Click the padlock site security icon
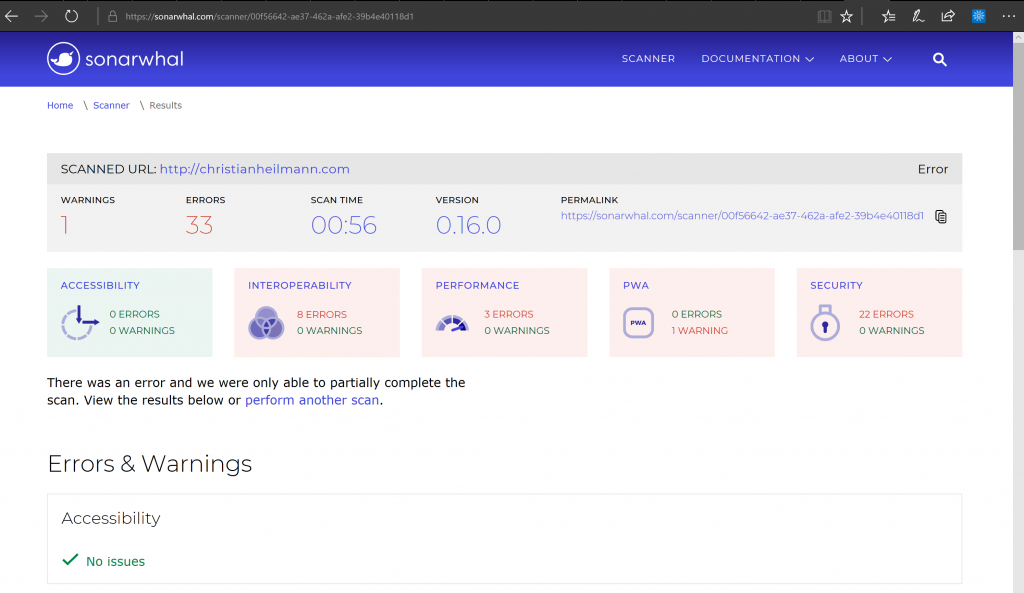1024x593 pixels. (x=112, y=16)
